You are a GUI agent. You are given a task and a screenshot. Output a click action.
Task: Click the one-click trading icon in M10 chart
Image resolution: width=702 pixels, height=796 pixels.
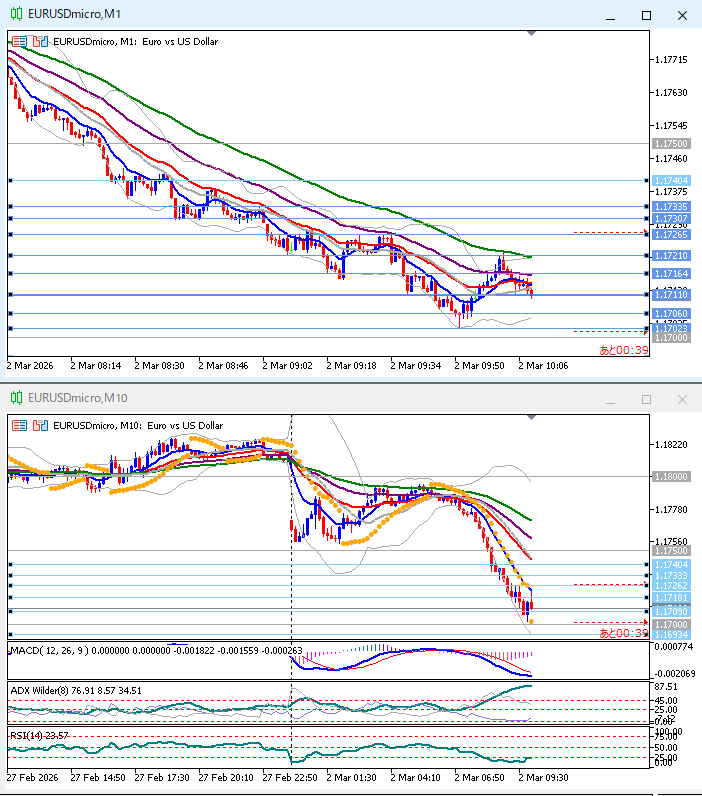coord(40,425)
